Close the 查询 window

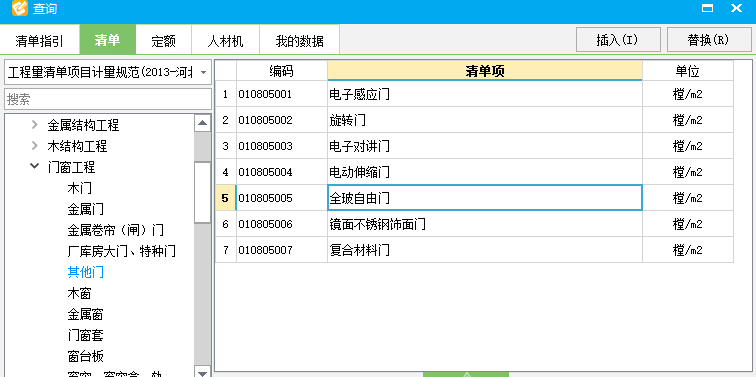(736, 8)
